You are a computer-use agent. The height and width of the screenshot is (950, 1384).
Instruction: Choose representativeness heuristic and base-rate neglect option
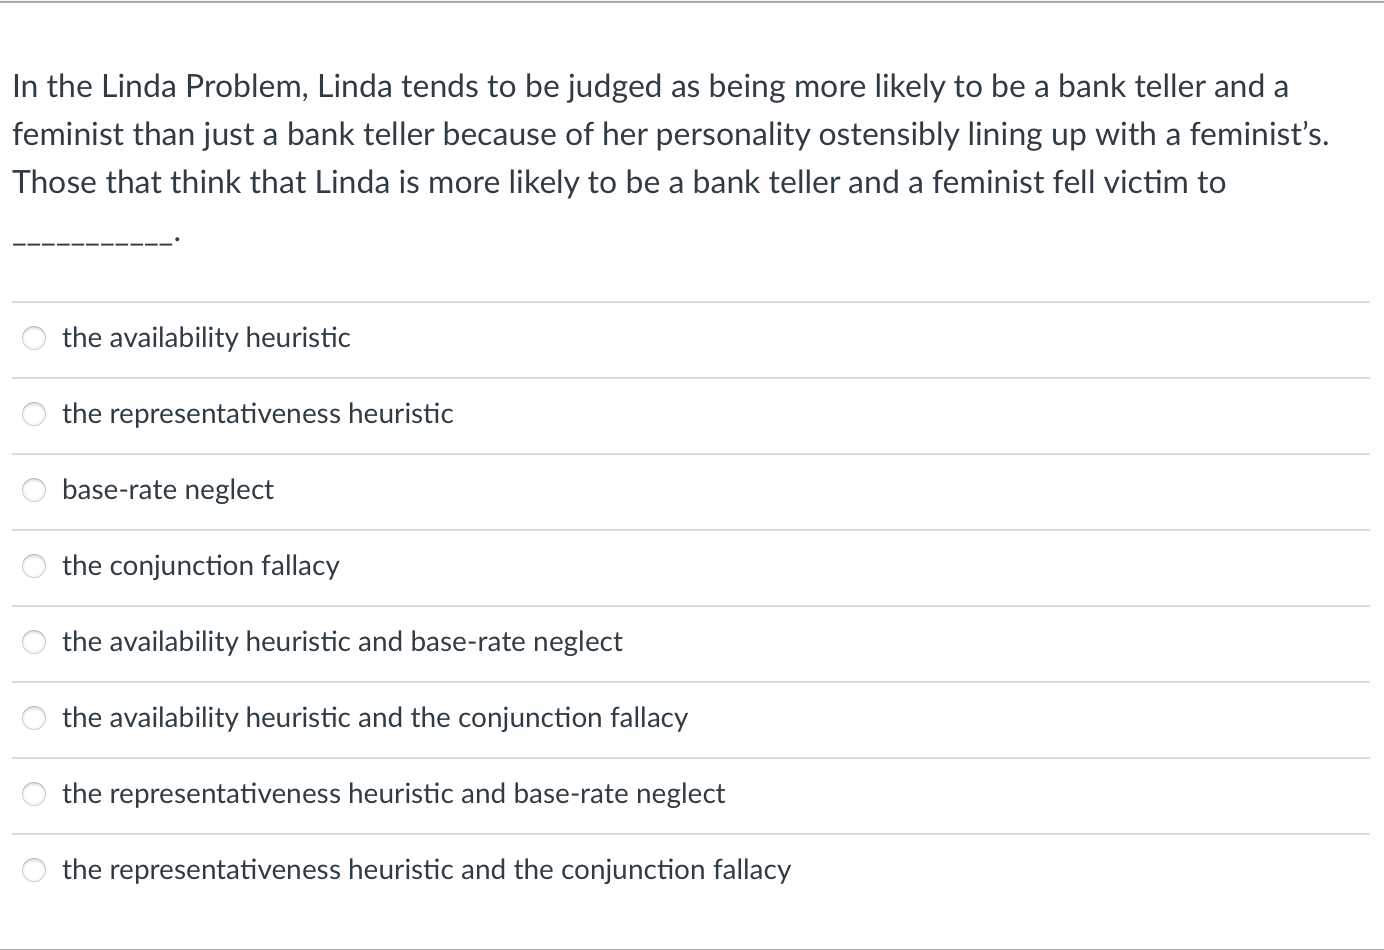pos(33,793)
